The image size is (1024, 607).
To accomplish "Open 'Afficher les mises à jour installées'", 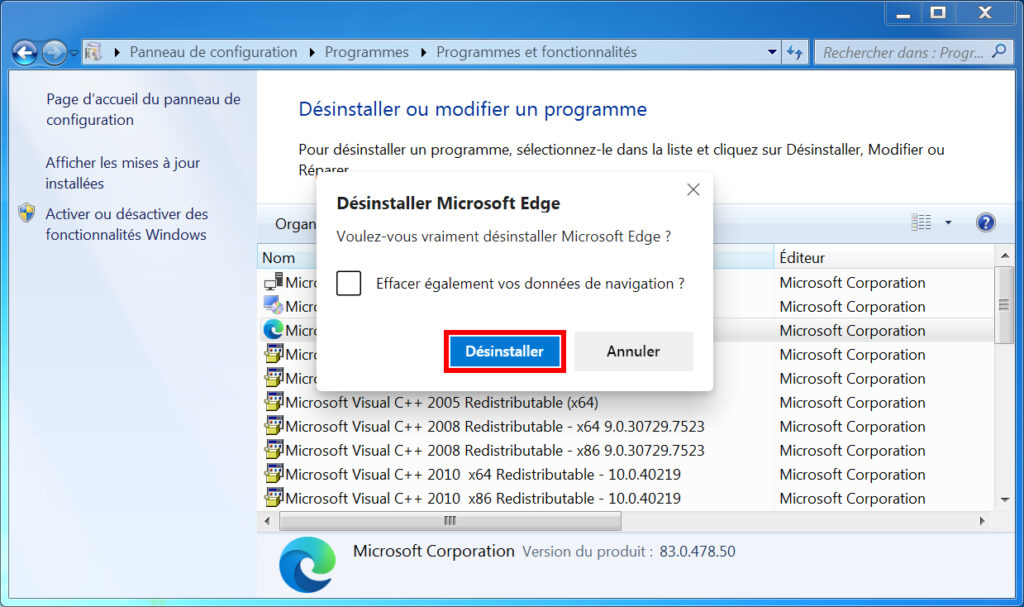I will pos(123,173).
